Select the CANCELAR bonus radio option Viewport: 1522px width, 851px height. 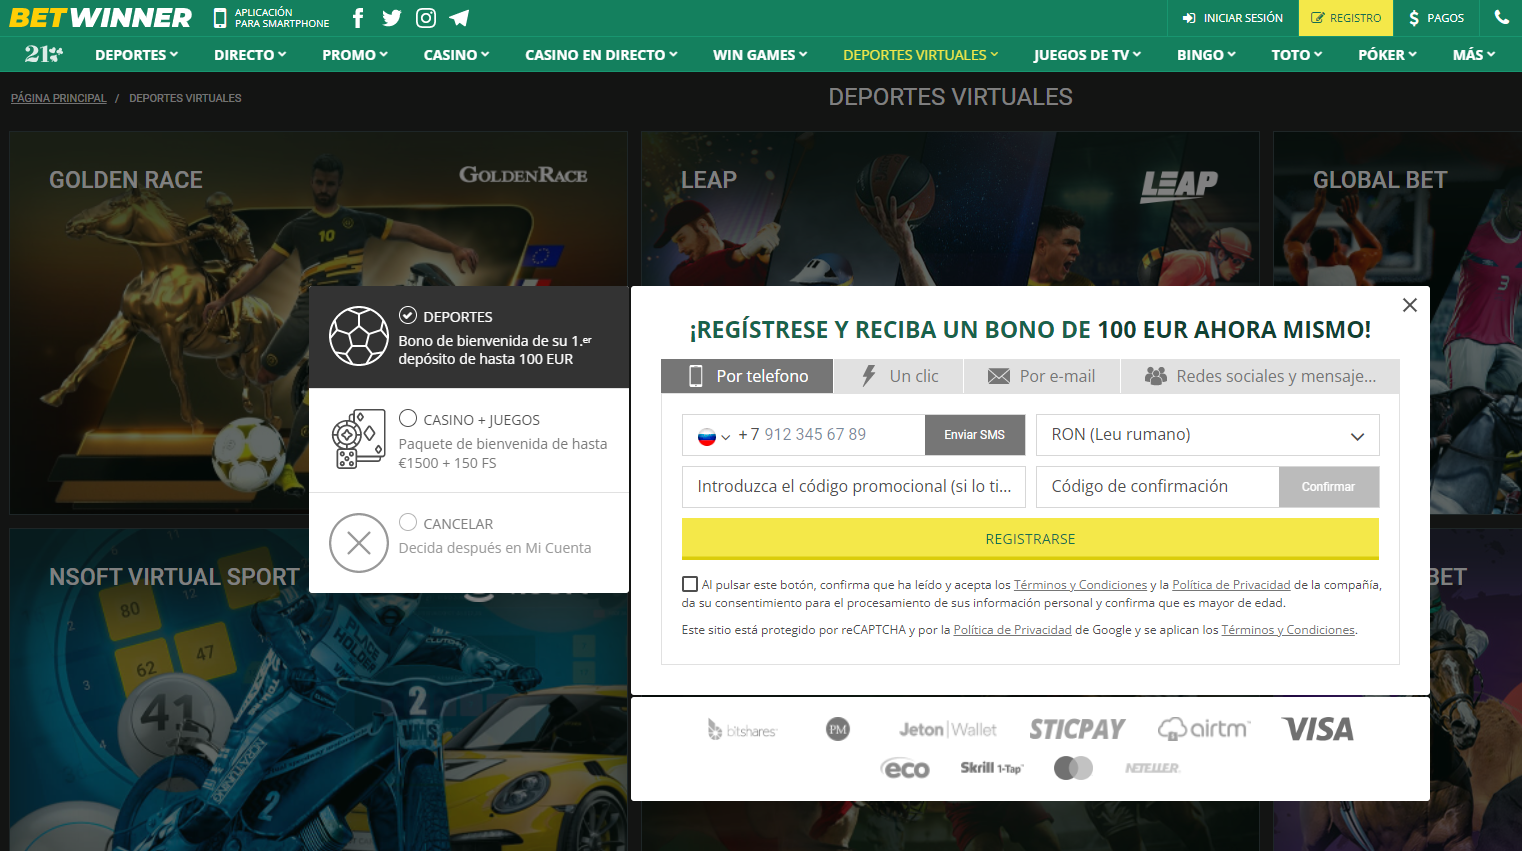tap(408, 522)
